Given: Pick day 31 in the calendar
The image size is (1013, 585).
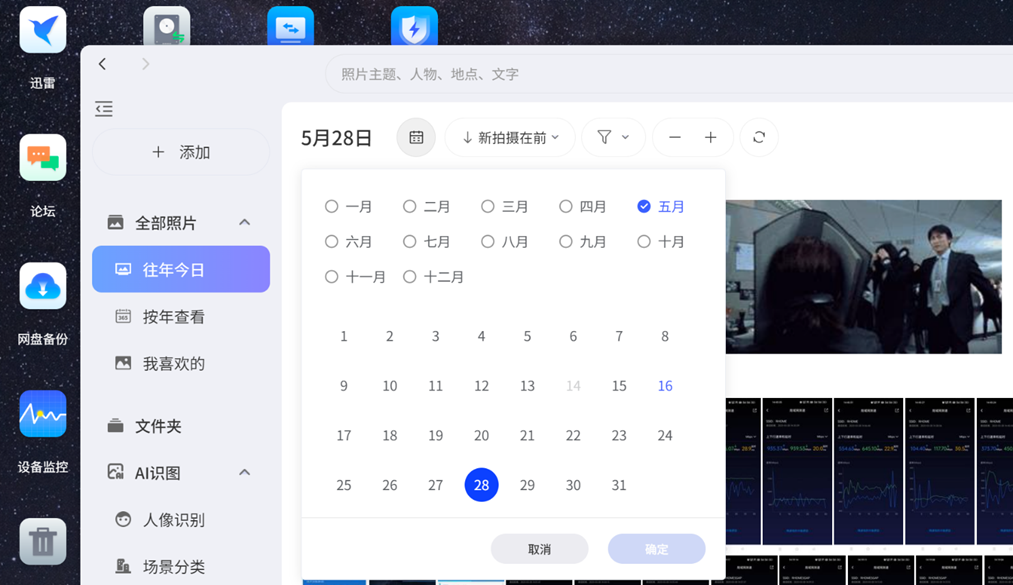Looking at the screenshot, I should [619, 485].
